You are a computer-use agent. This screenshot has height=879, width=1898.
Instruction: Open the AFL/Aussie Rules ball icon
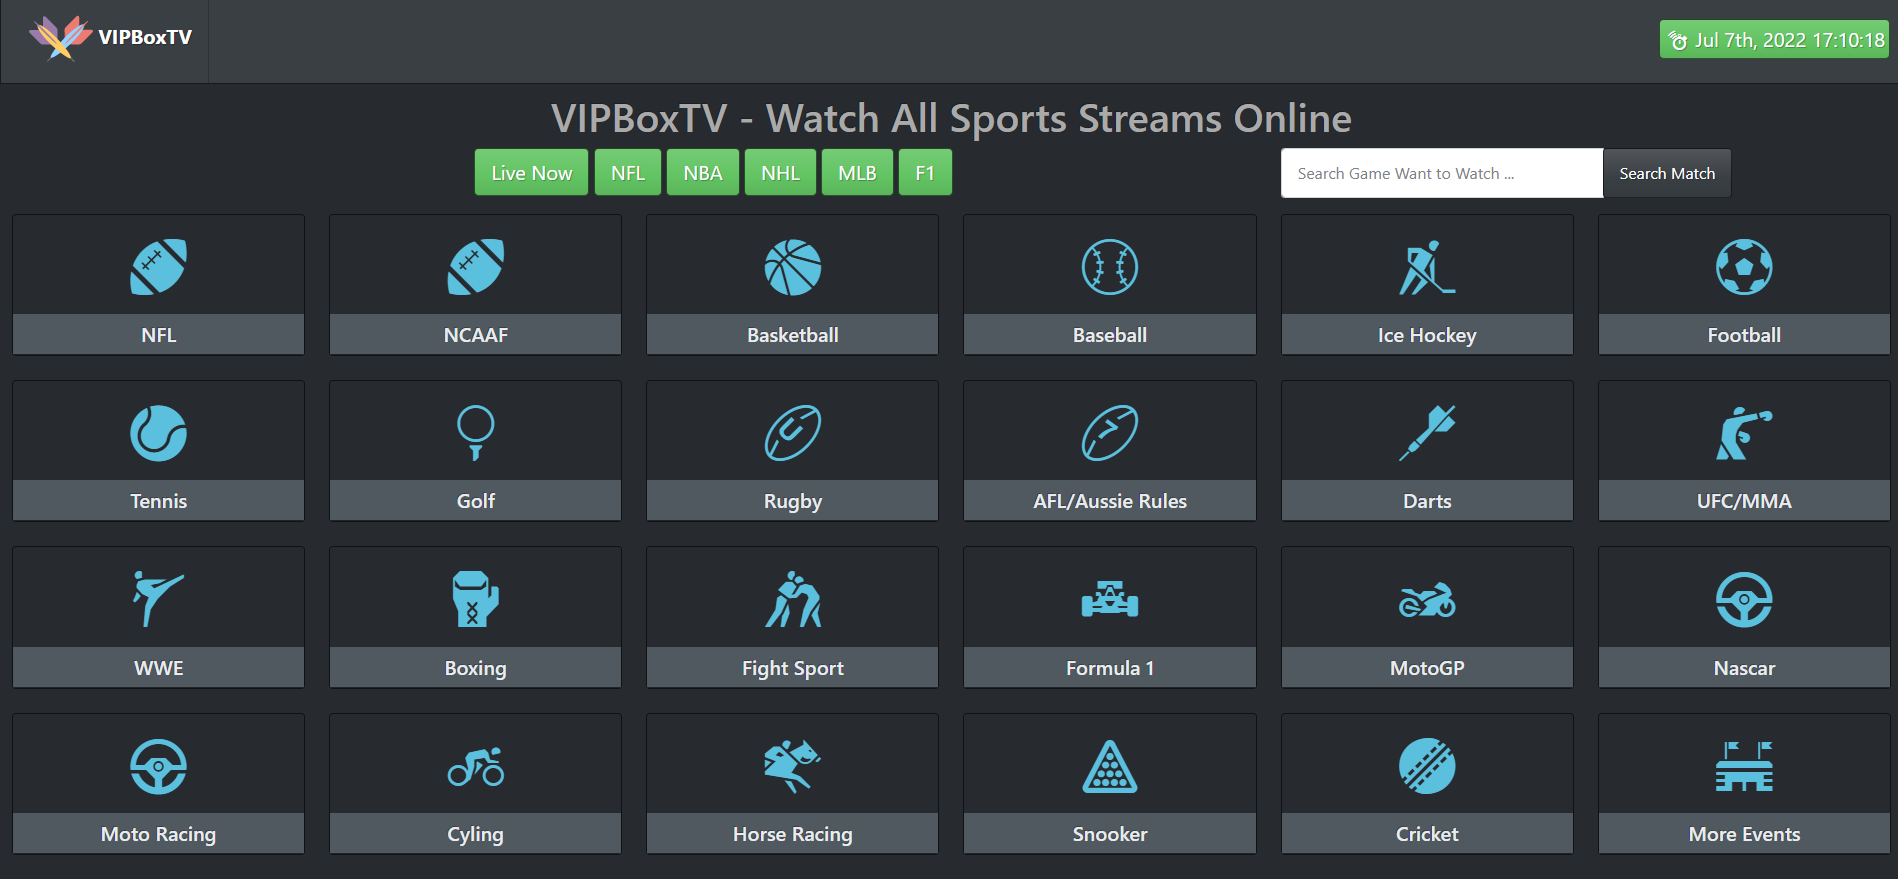(1109, 433)
